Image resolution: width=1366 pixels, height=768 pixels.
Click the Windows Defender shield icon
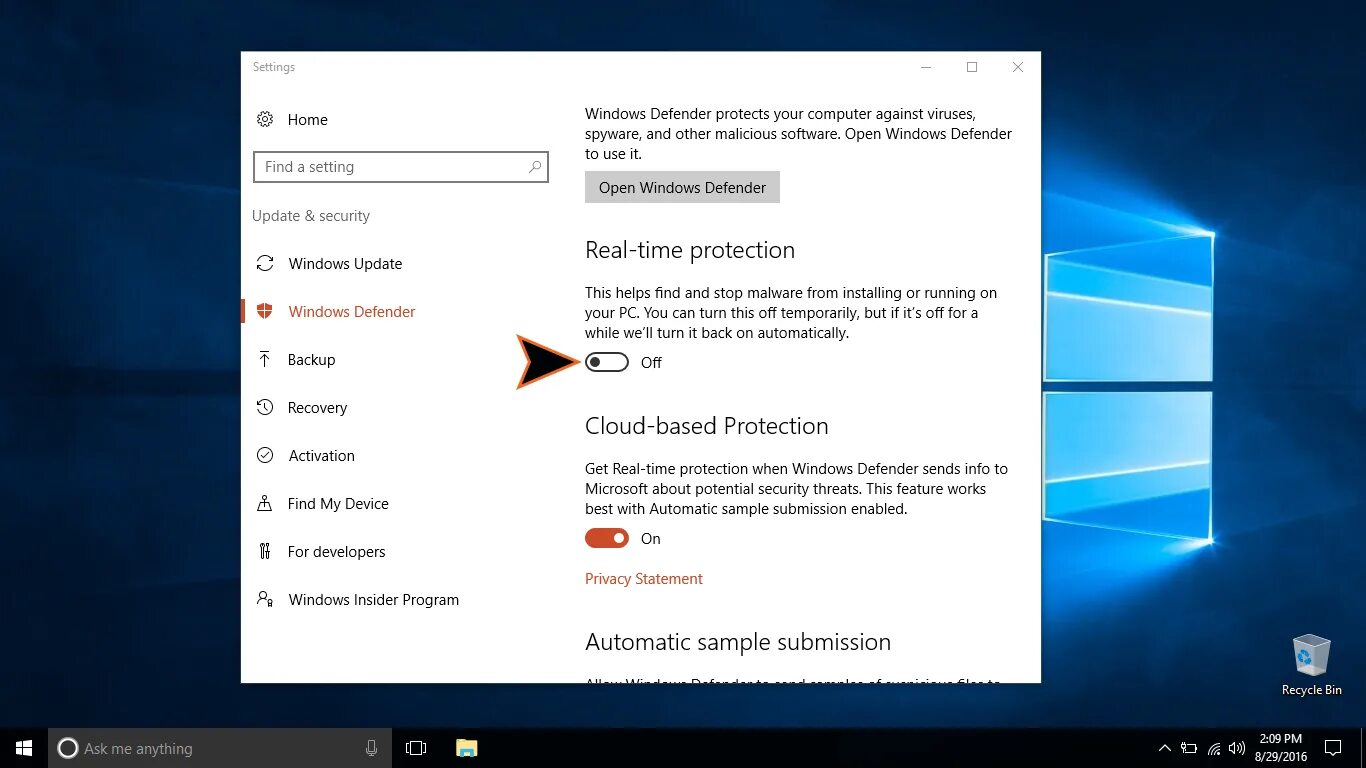coord(265,311)
